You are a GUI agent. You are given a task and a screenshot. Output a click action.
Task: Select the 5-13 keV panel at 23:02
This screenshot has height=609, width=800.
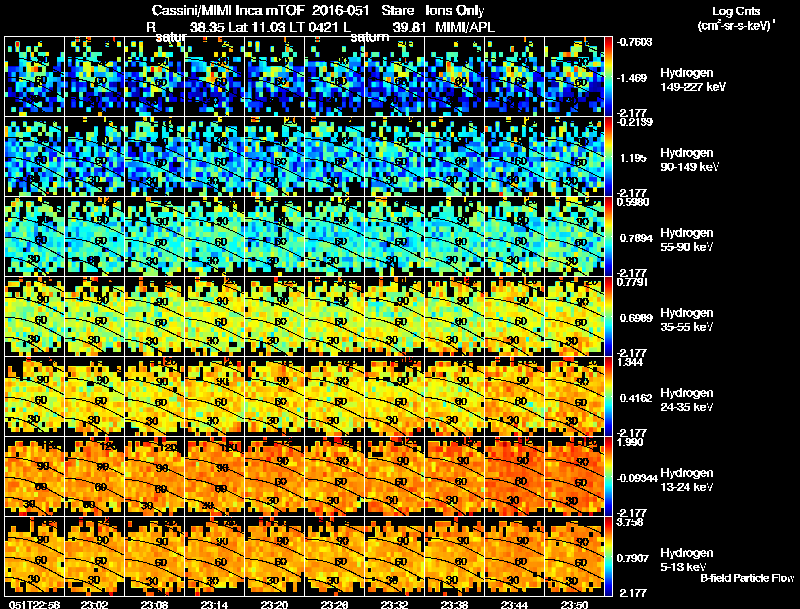point(94,557)
